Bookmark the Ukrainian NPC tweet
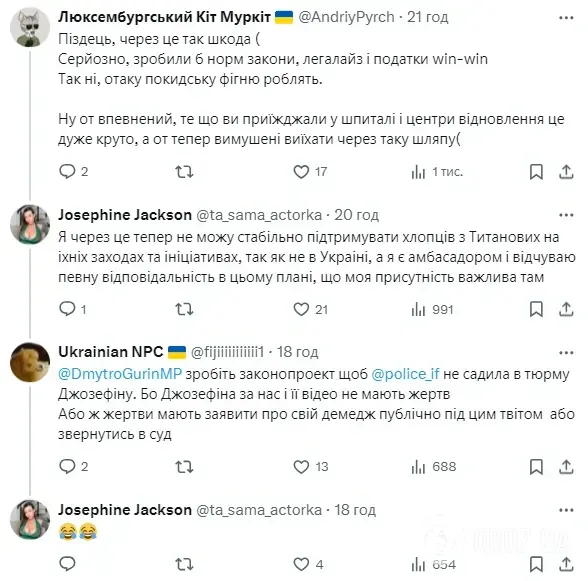The height and width of the screenshot is (581, 588). point(536,467)
